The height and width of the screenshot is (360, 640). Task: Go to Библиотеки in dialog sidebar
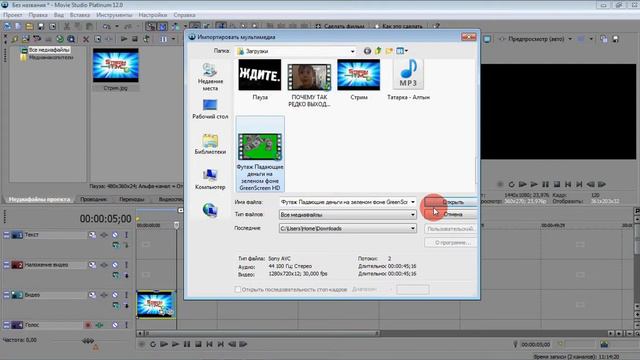[210, 144]
